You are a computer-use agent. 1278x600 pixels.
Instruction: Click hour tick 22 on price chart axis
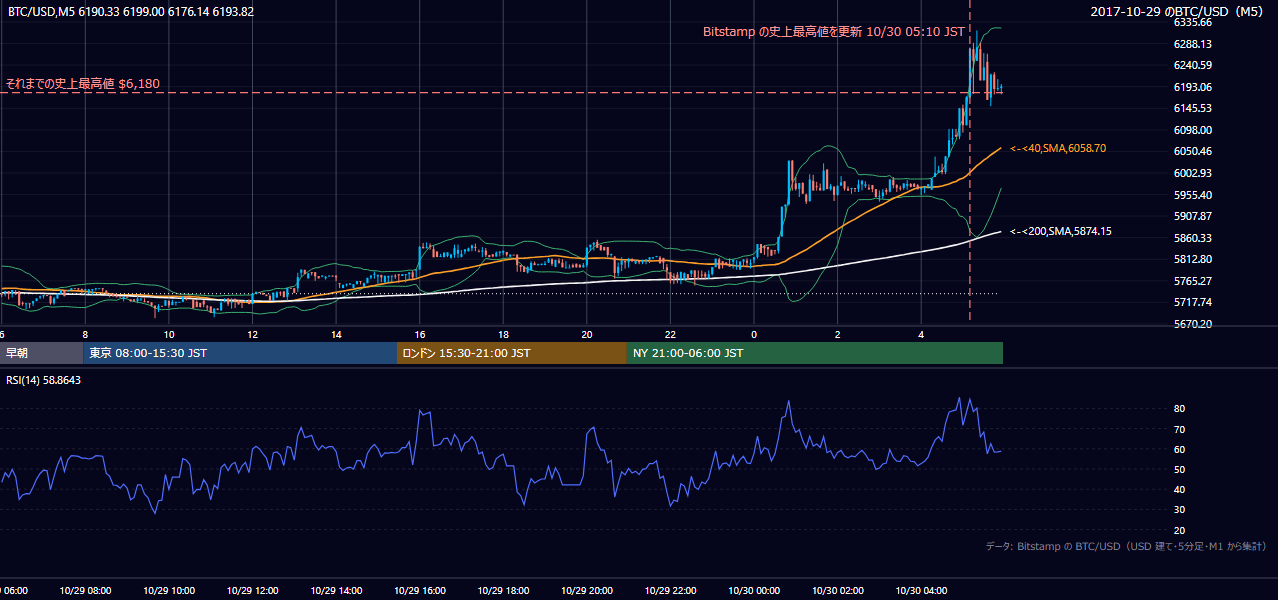click(x=671, y=335)
